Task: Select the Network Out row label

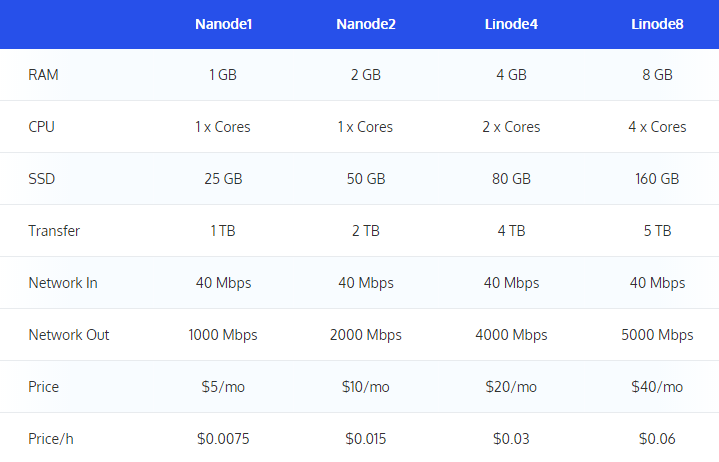Action: pyautogui.click(x=69, y=335)
